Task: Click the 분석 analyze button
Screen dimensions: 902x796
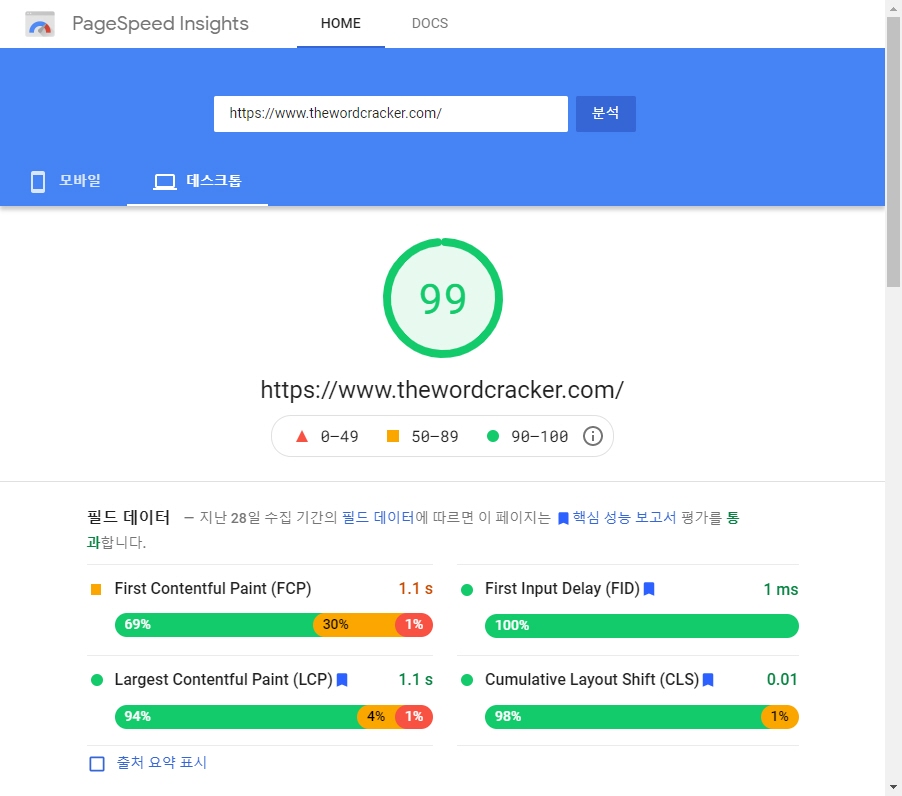Action: tap(606, 114)
